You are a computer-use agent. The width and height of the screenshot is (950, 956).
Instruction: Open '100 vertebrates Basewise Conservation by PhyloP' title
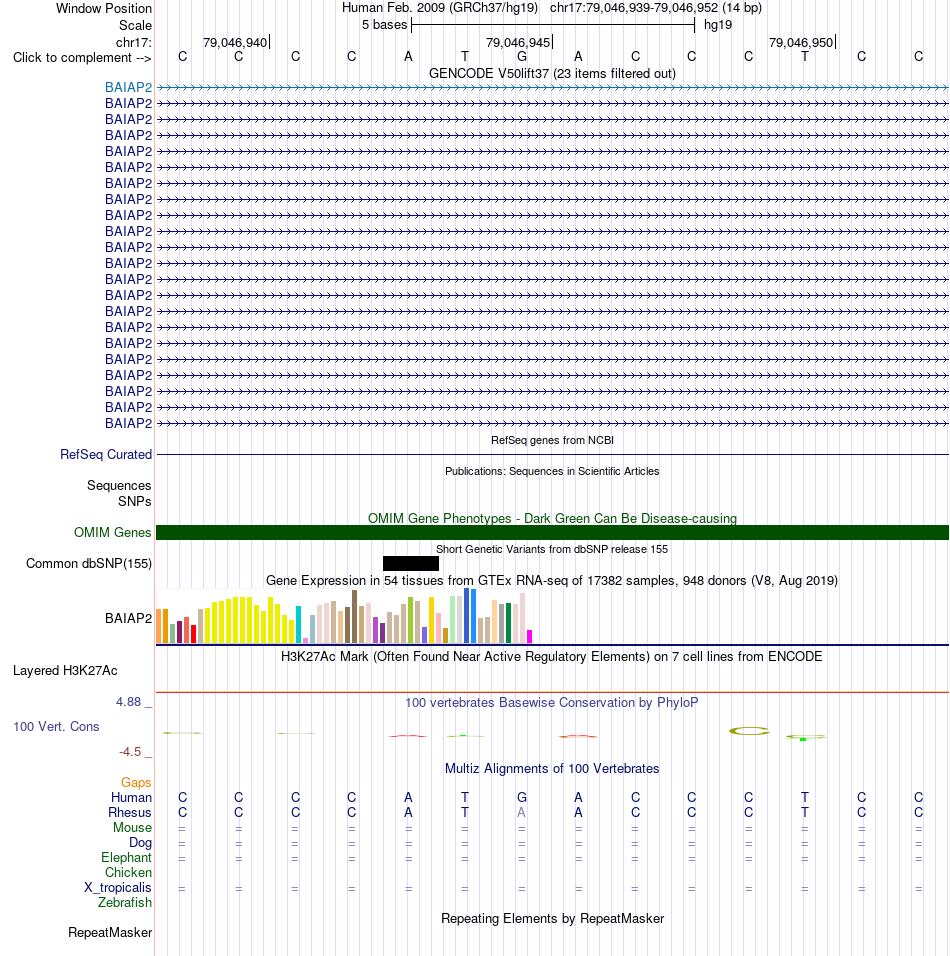point(552,702)
